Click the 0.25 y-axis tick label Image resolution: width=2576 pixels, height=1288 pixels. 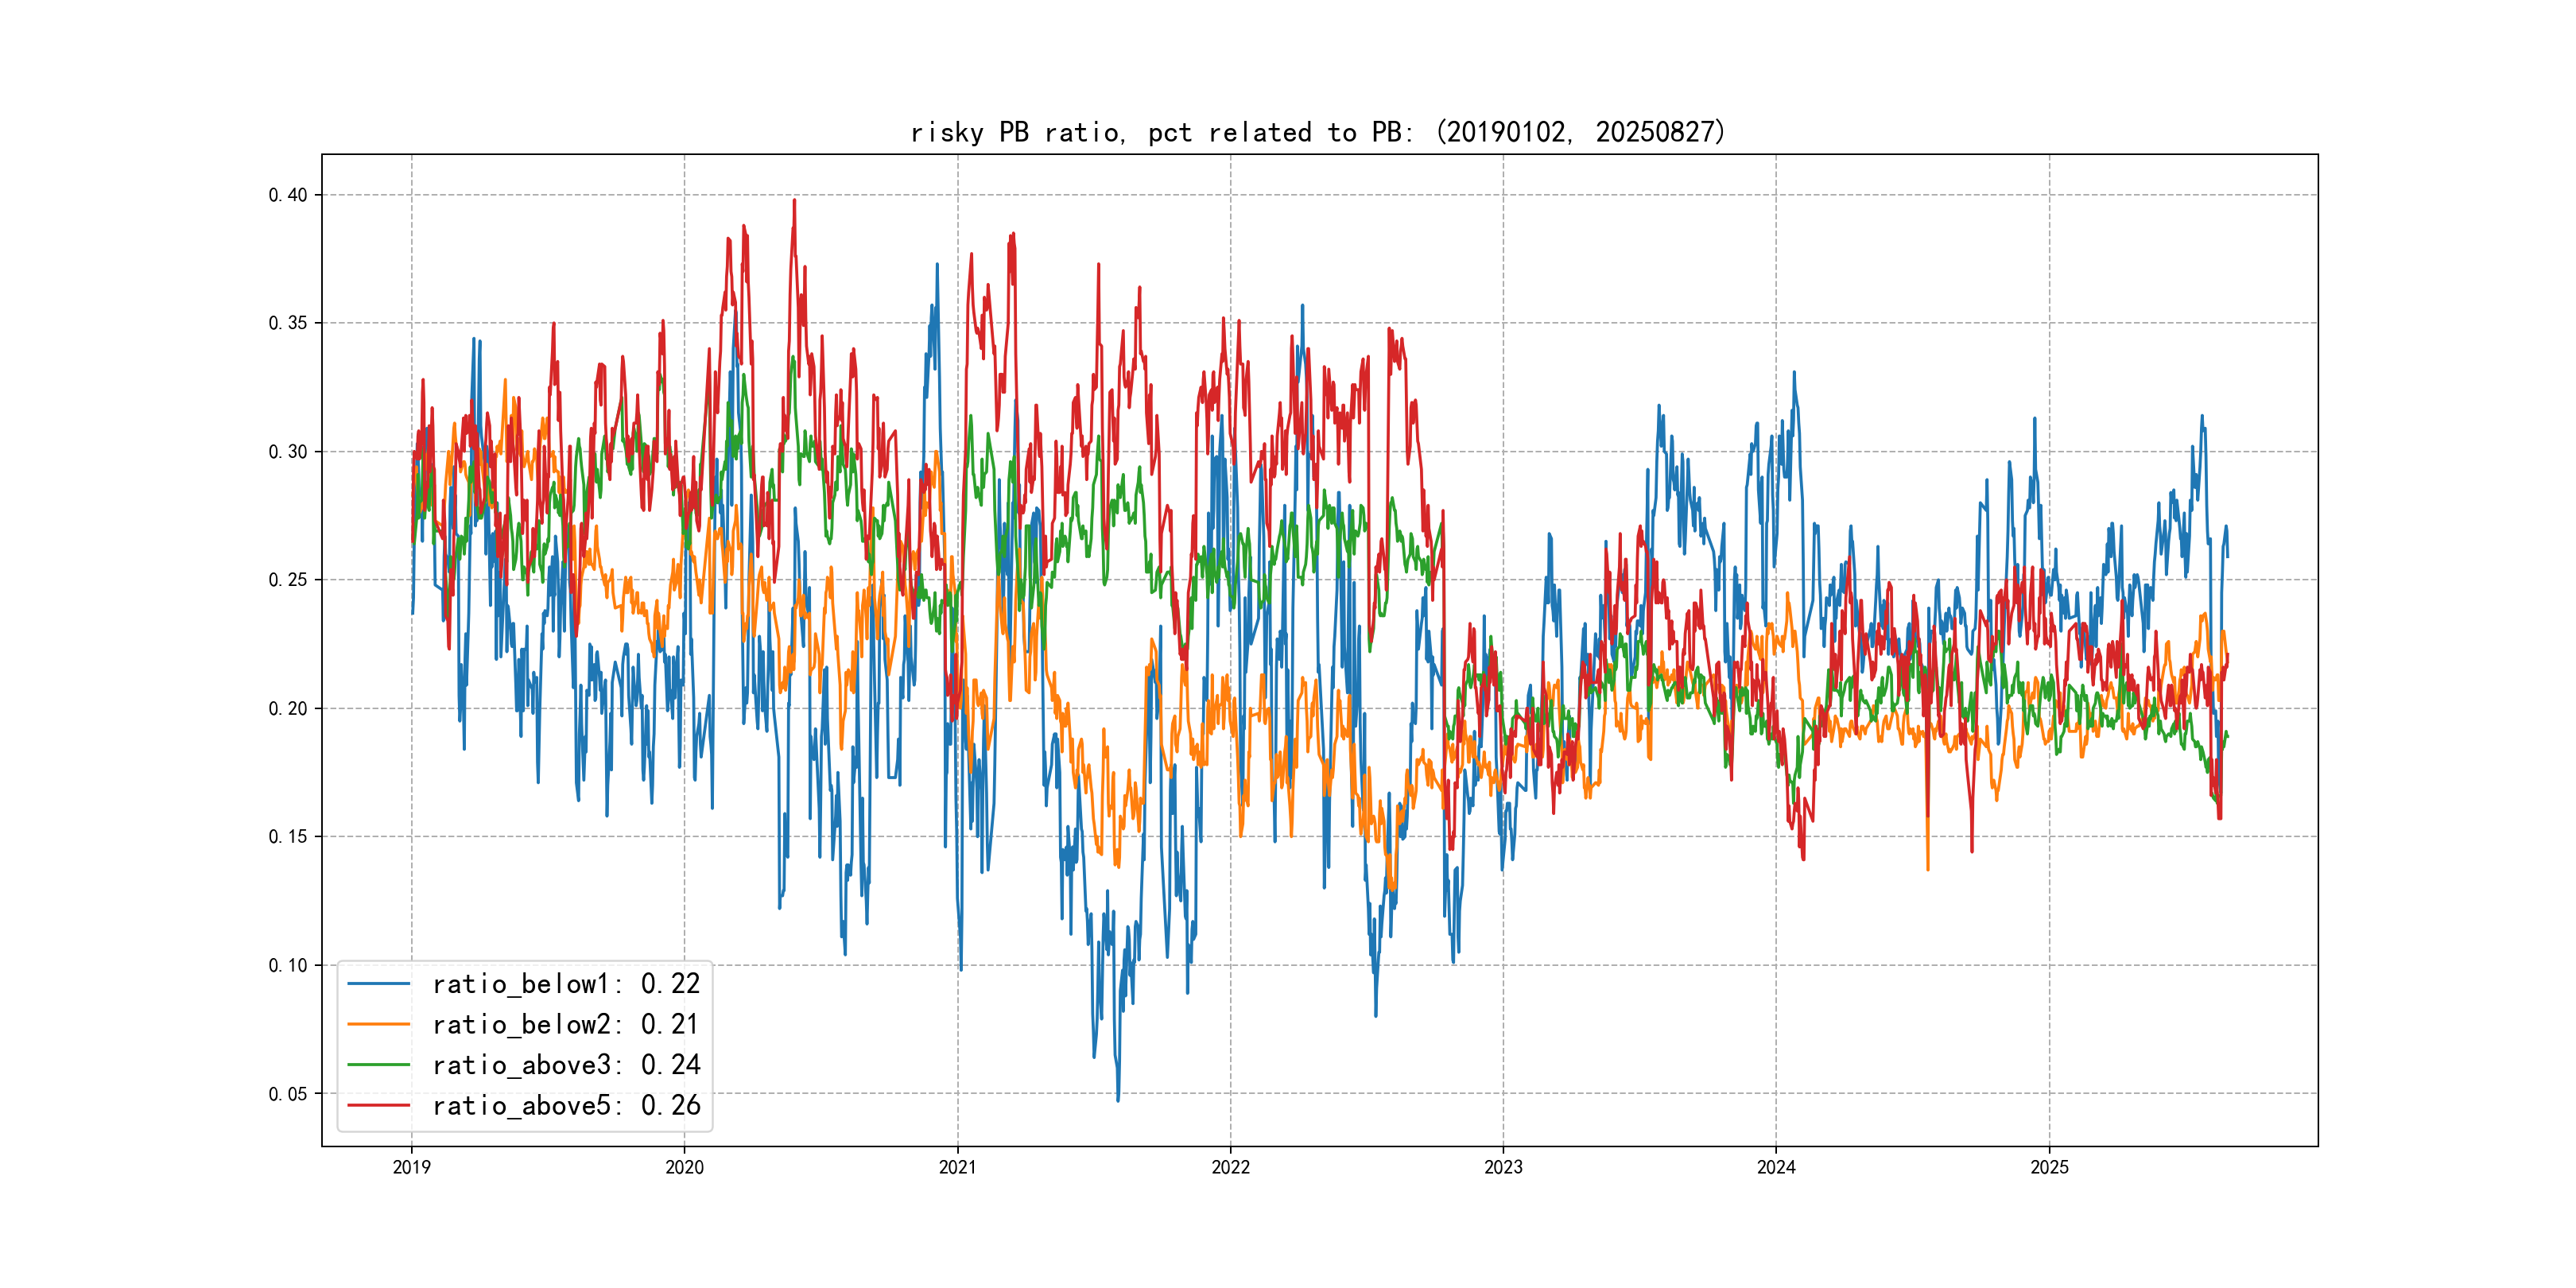pos(288,580)
